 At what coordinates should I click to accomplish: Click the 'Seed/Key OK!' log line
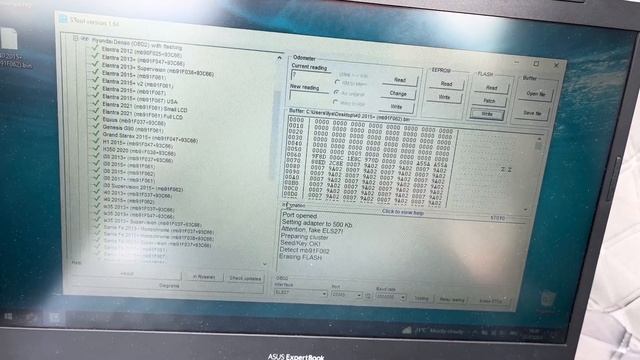pos(300,243)
